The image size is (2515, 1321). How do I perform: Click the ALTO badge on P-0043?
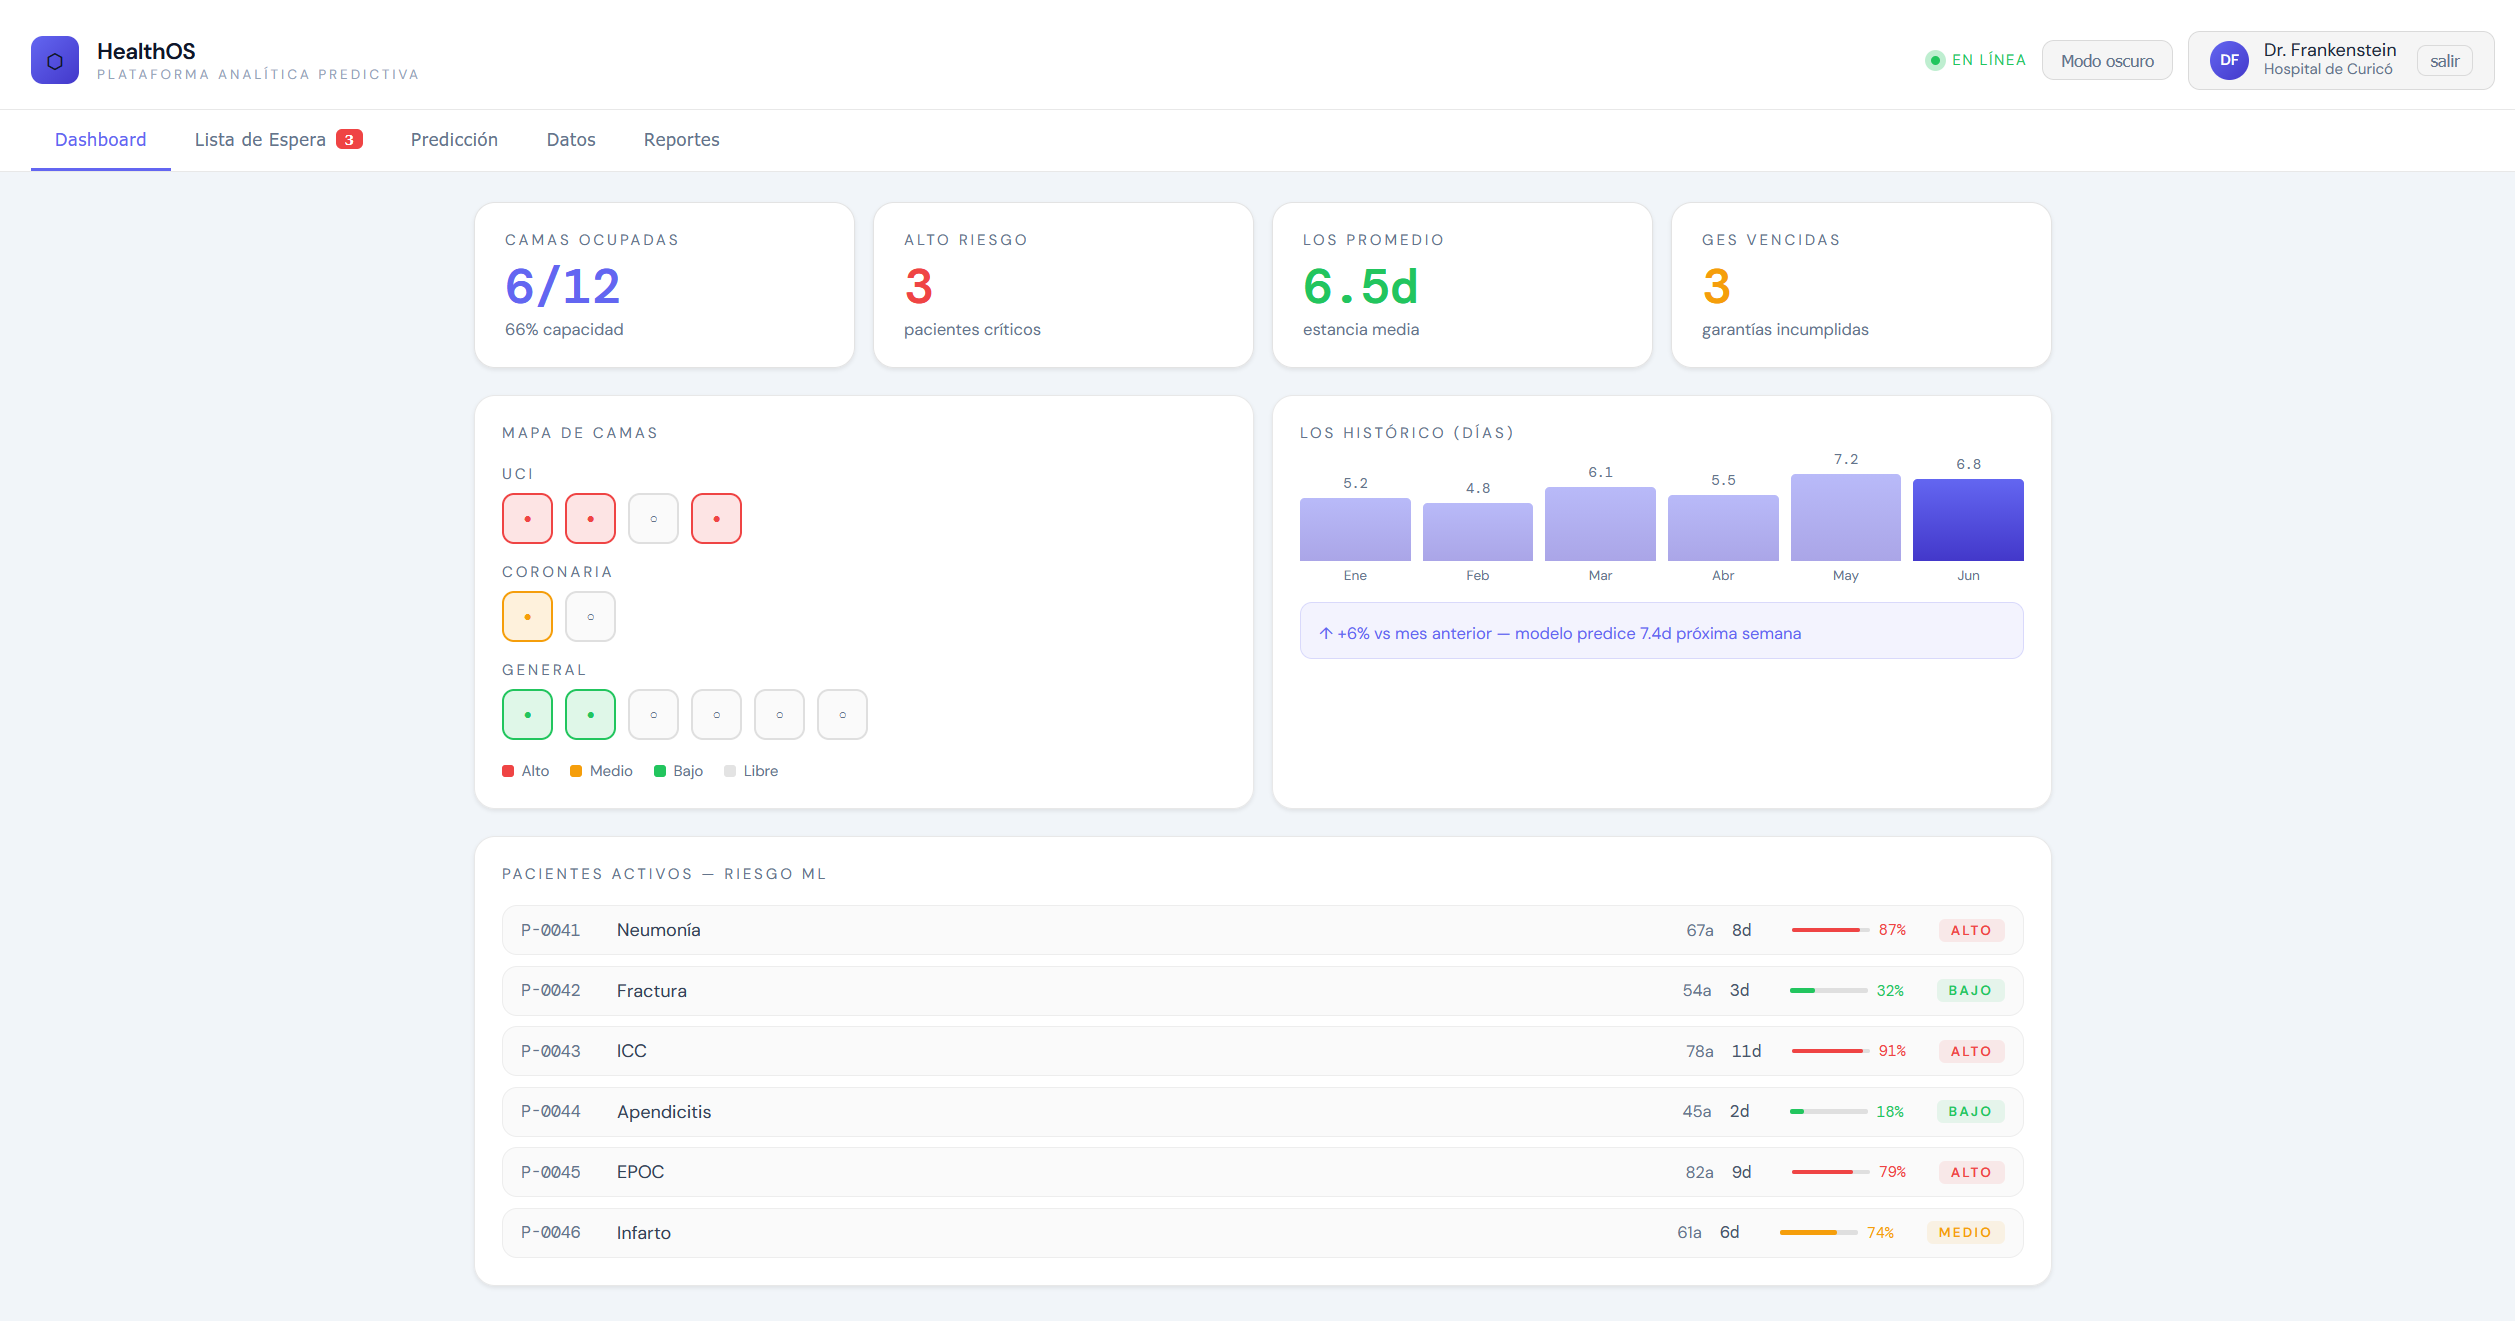point(1971,1051)
